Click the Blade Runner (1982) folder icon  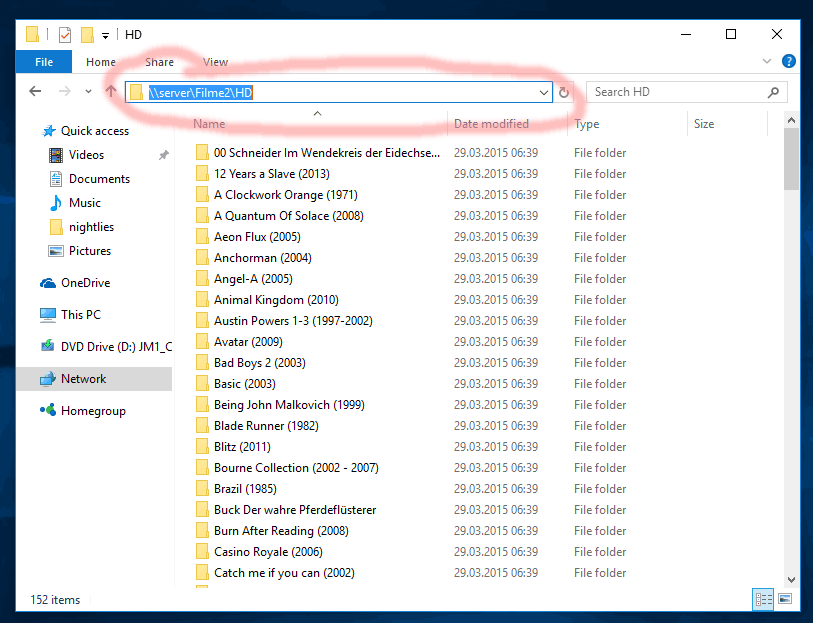pyautogui.click(x=202, y=426)
